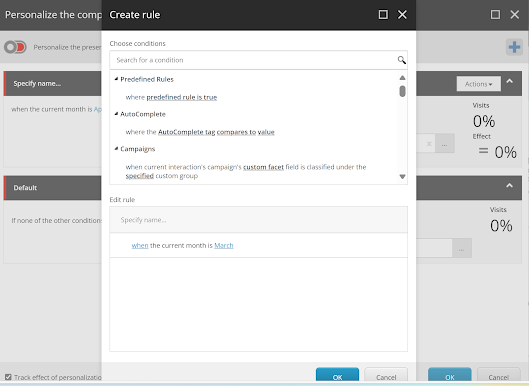
Task: Open browse ellipsis button in first rule
Action: click(x=445, y=143)
